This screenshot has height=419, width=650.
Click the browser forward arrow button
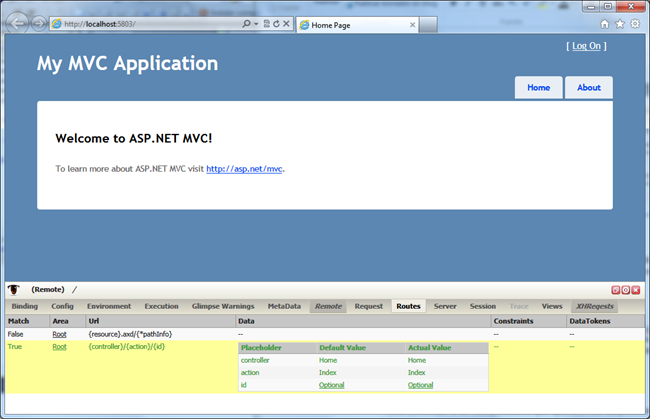[x=37, y=23]
